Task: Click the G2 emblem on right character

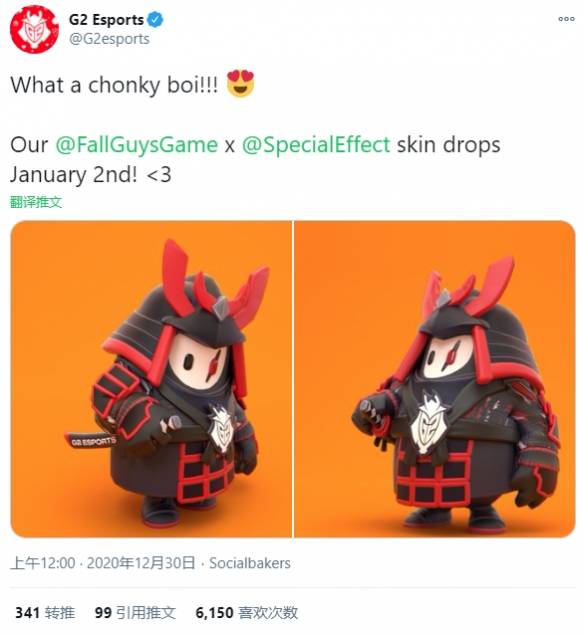Action: (x=429, y=421)
